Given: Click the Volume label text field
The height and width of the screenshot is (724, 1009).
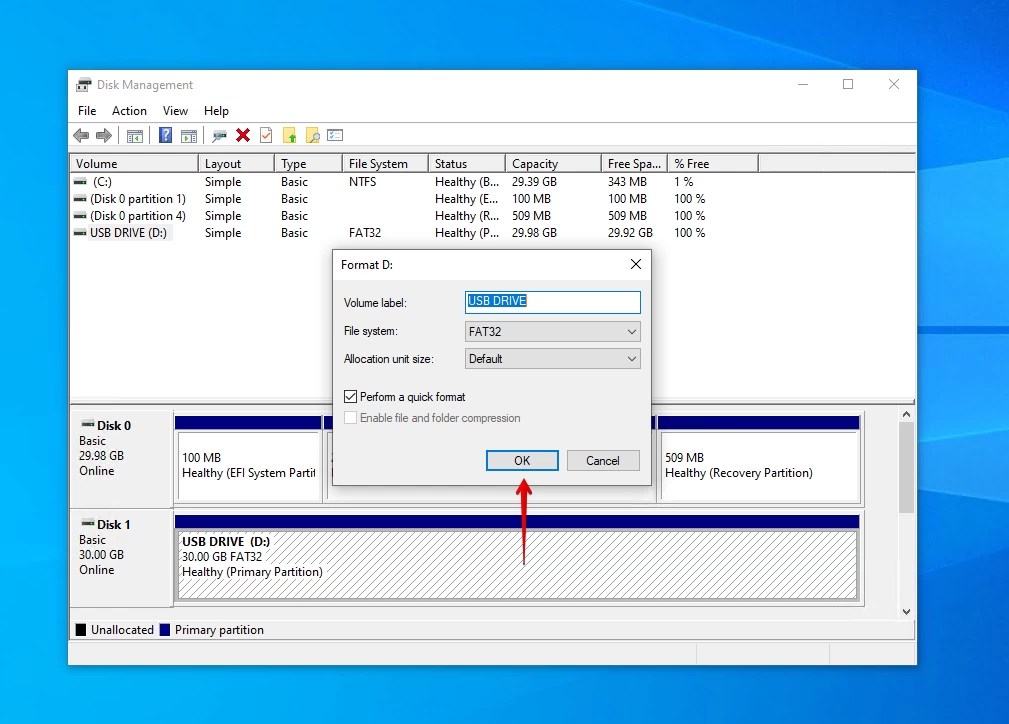Looking at the screenshot, I should click(x=551, y=302).
